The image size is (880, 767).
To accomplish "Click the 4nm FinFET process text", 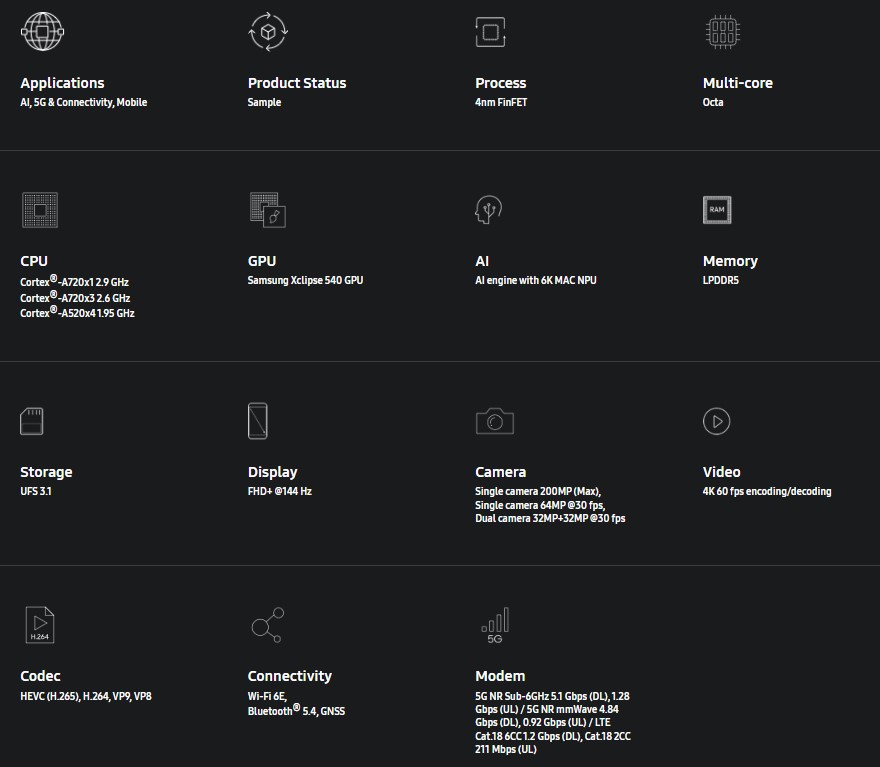I will (x=501, y=102).
